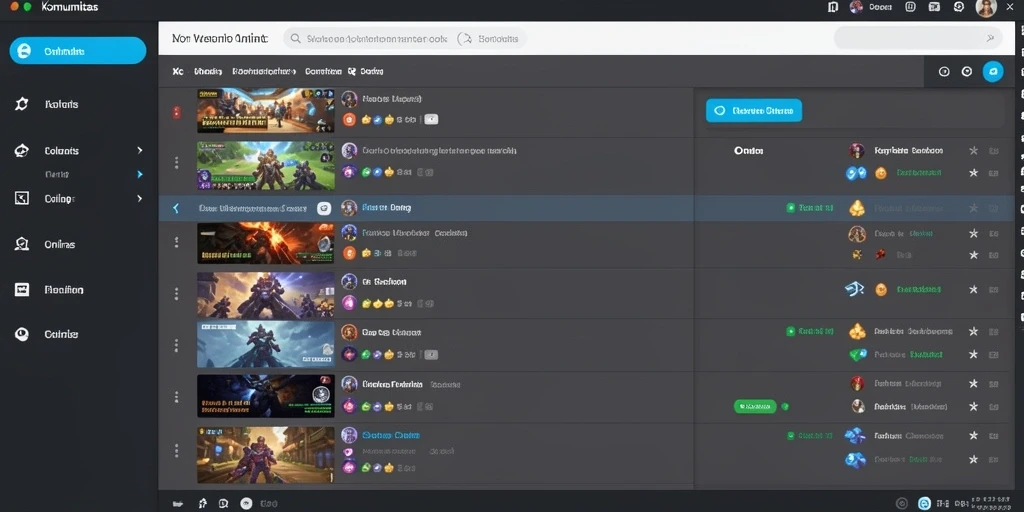Toggle the star in the green gem row
This screenshot has width=1024, height=512.
(x=974, y=354)
